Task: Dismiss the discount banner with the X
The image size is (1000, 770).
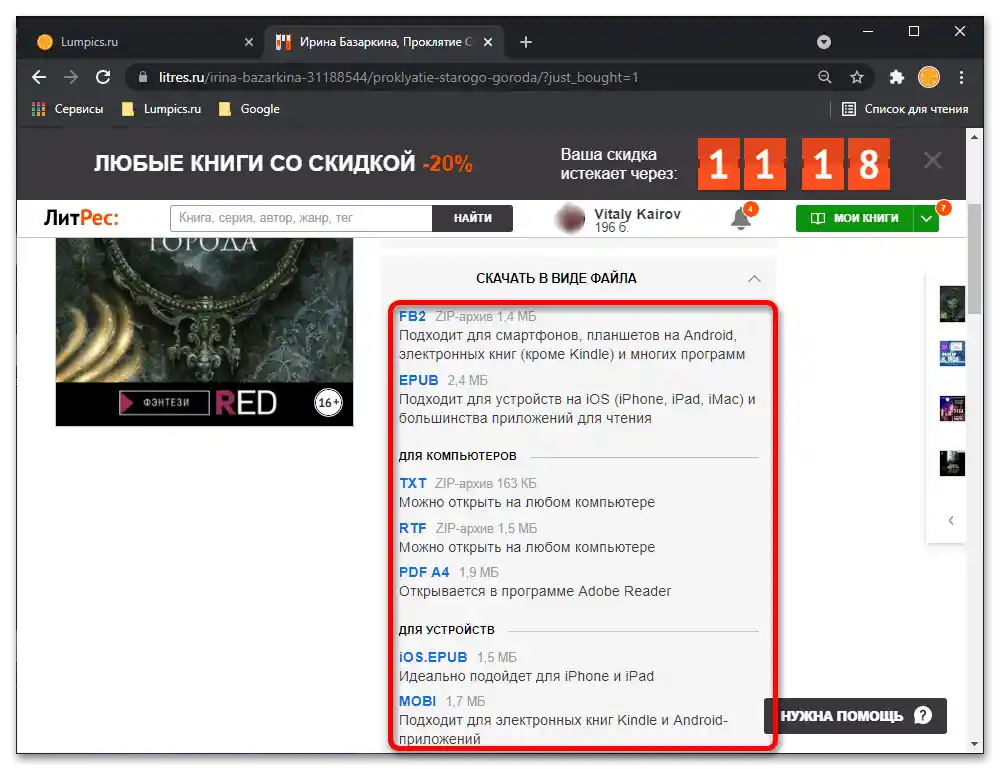Action: pyautogui.click(x=933, y=160)
